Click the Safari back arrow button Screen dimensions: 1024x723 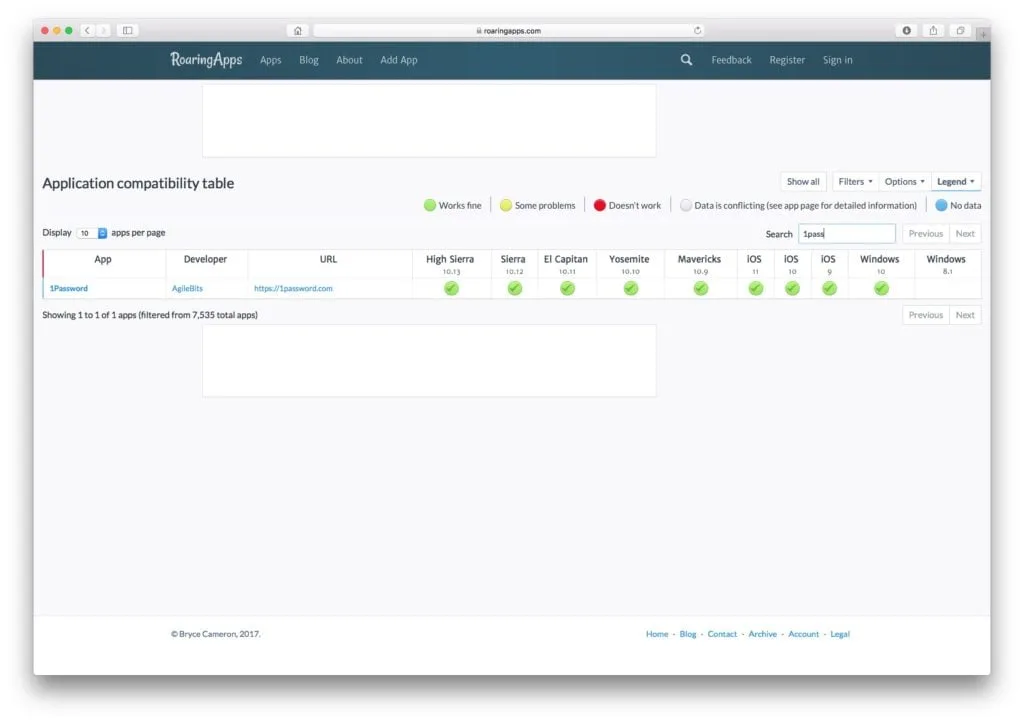click(x=87, y=31)
